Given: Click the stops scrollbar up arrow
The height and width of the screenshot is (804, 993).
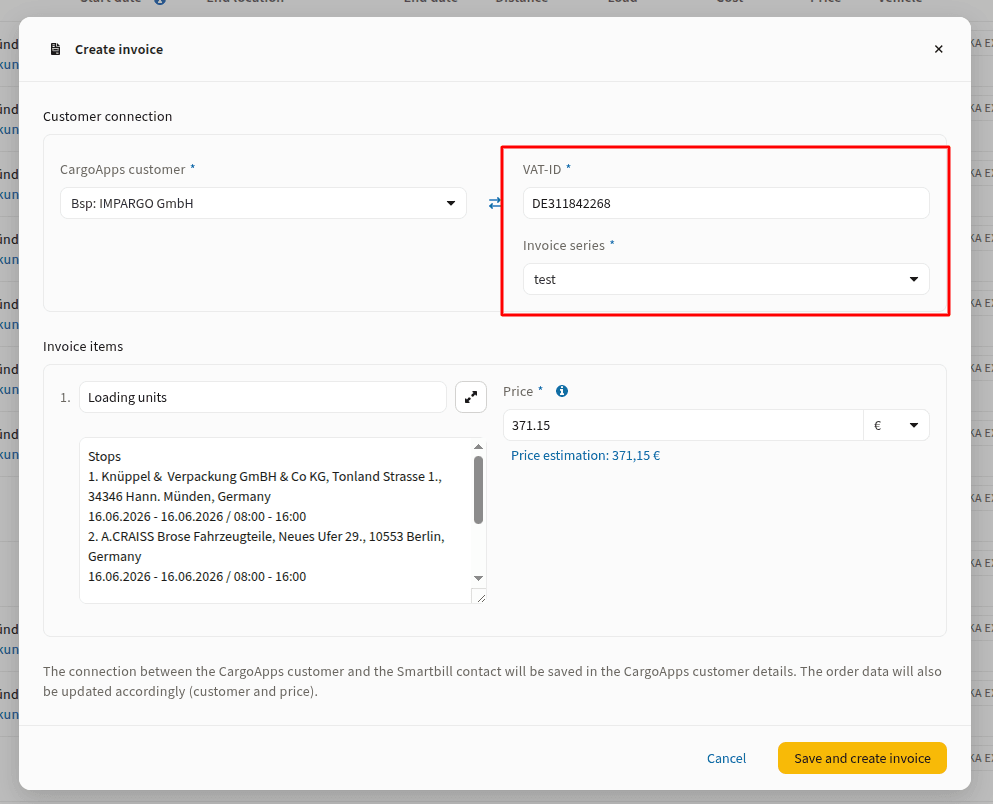Looking at the screenshot, I should pyautogui.click(x=478, y=447).
